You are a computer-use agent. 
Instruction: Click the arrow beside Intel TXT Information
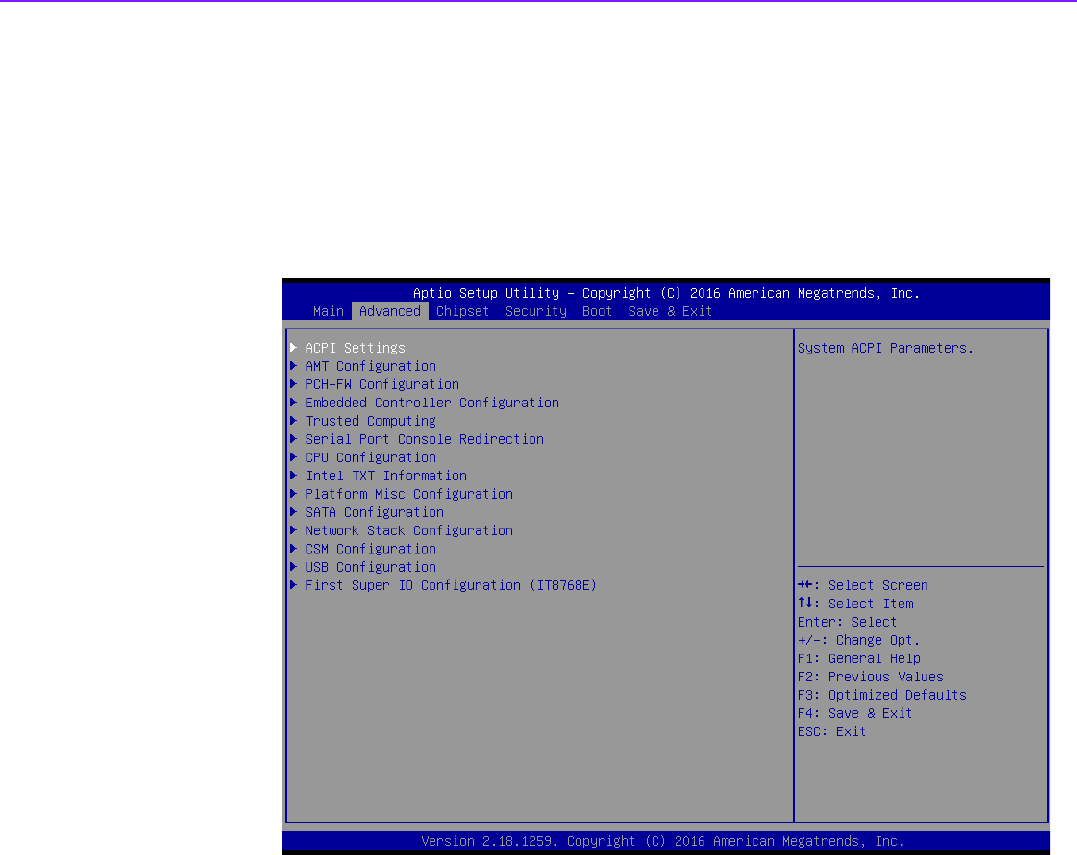pyautogui.click(x=293, y=475)
